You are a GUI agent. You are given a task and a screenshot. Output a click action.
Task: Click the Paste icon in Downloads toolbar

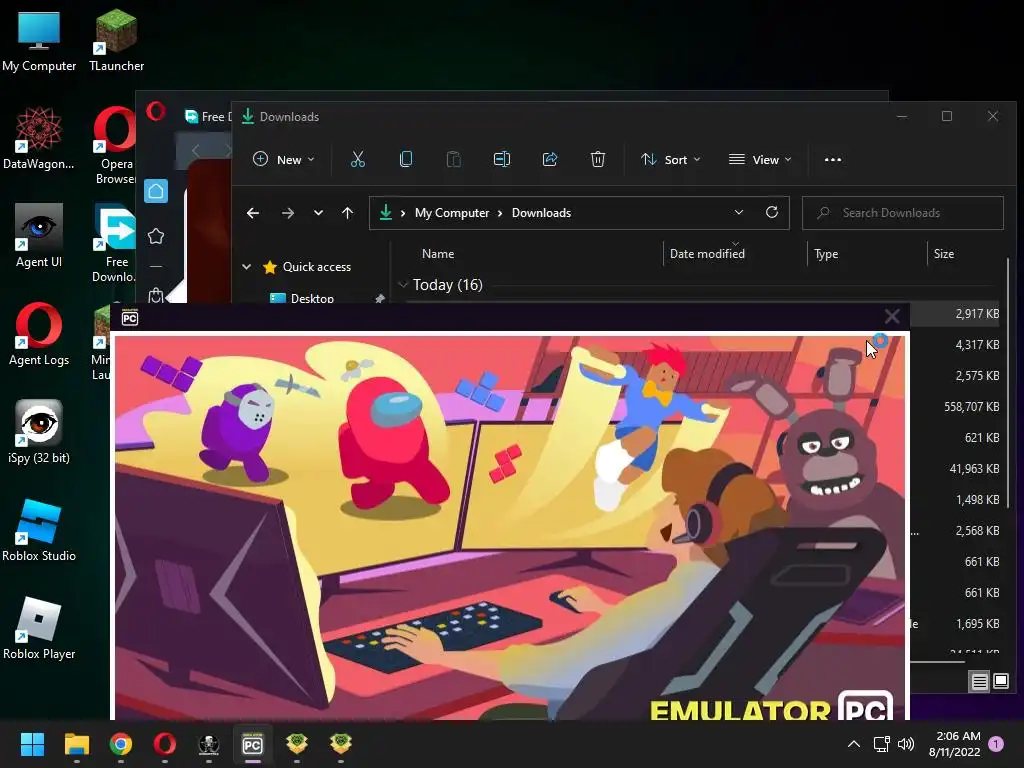tap(453, 159)
